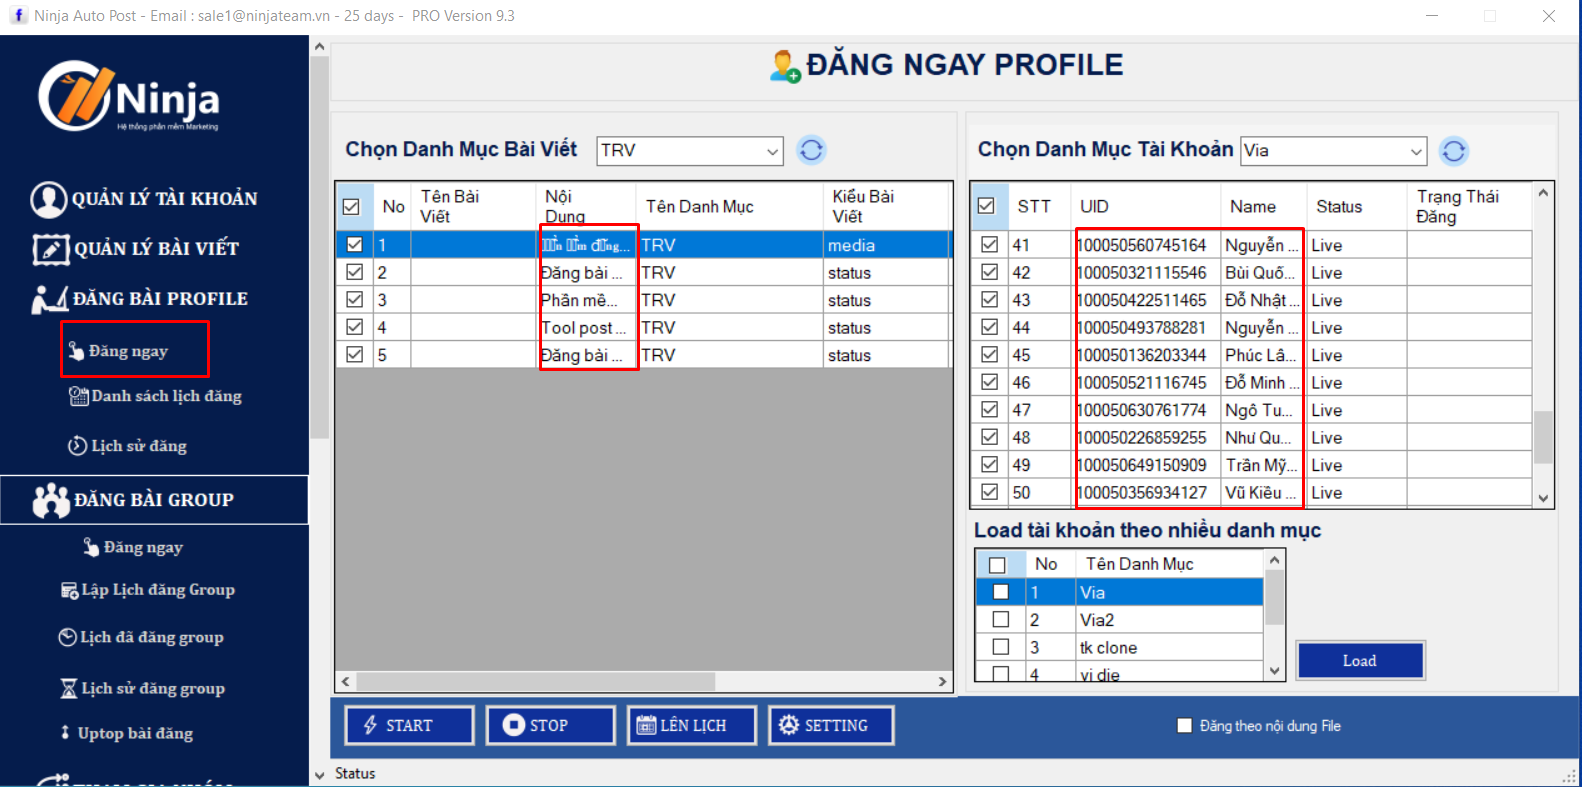Click accounts table scroll-up arrow

tap(1543, 193)
